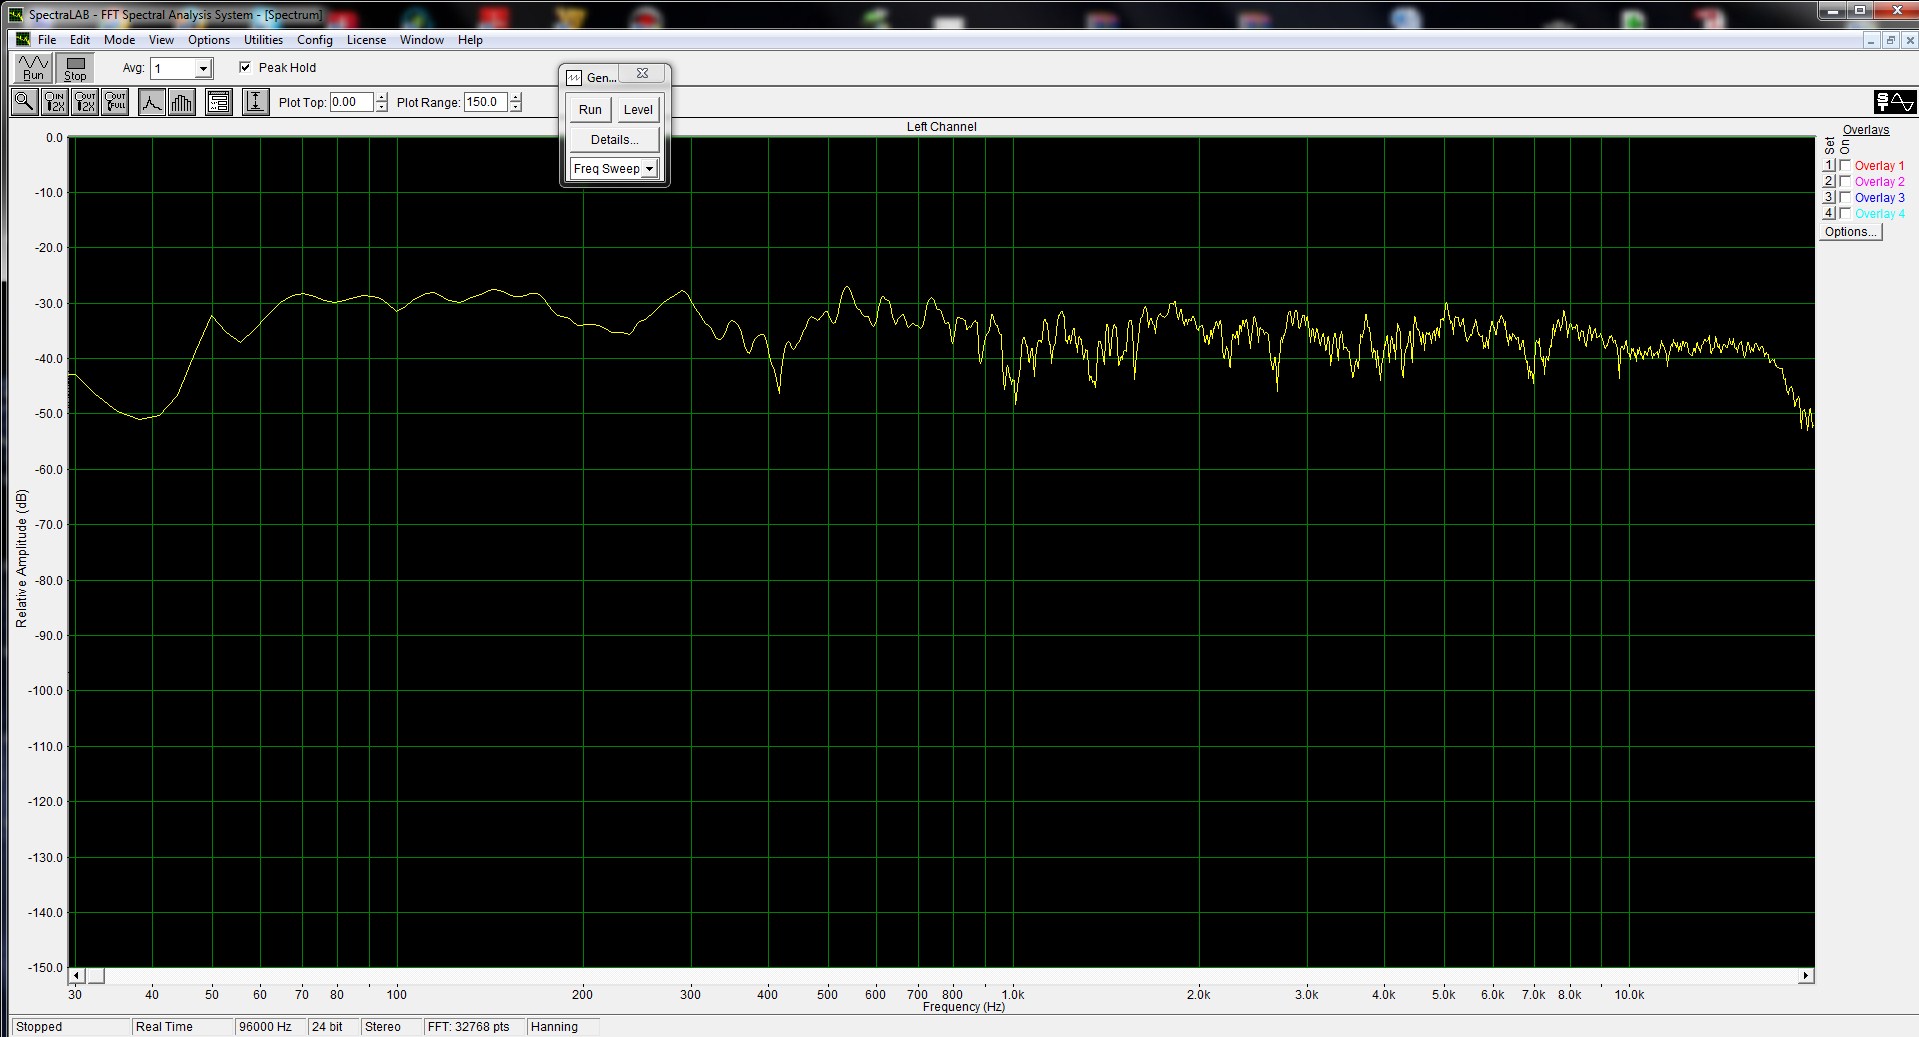
Task: Open the Help menu
Action: coord(470,40)
